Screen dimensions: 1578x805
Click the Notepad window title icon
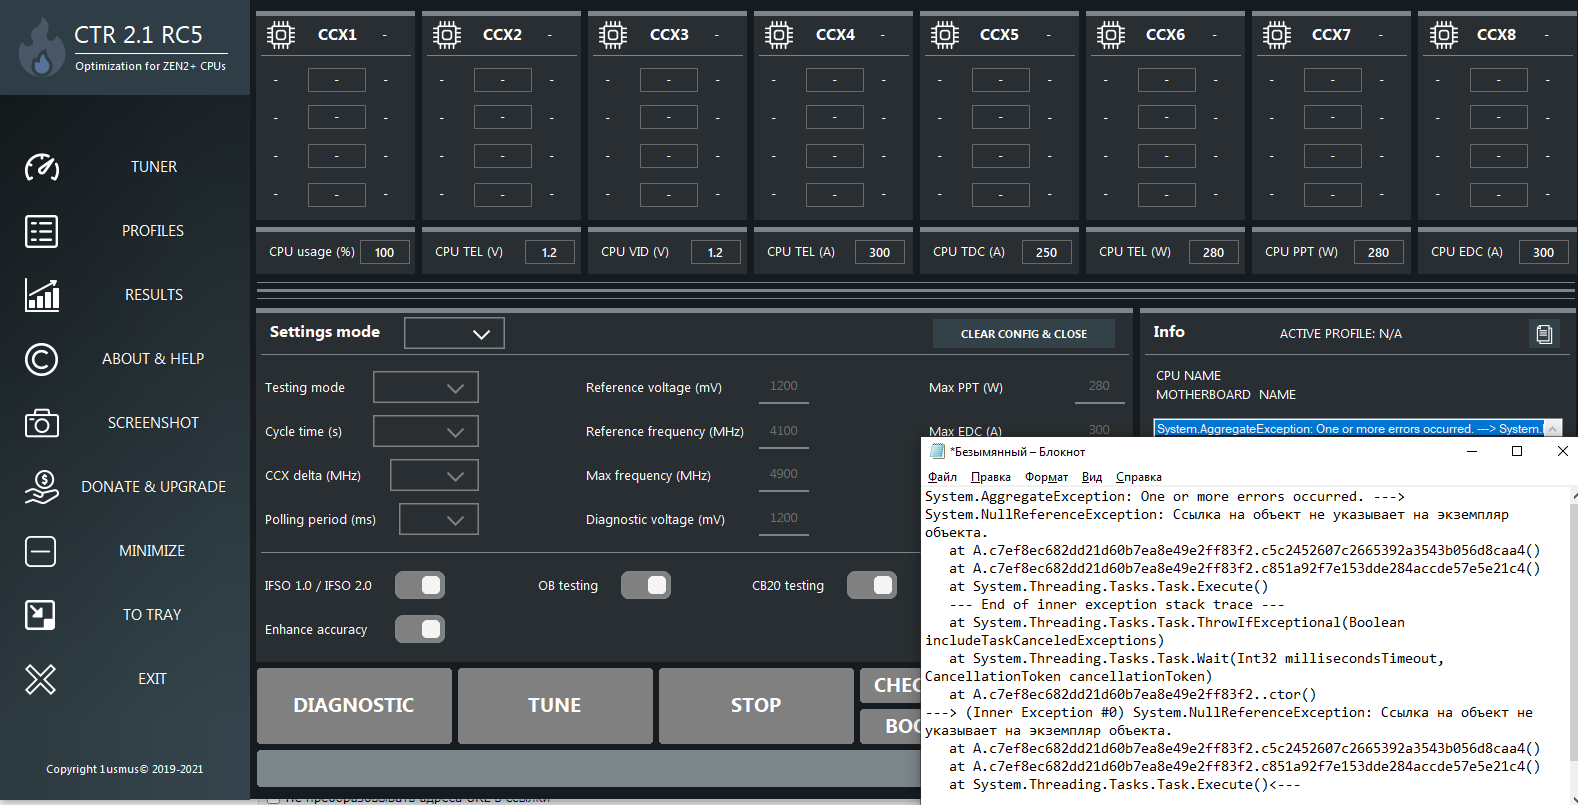[937, 451]
